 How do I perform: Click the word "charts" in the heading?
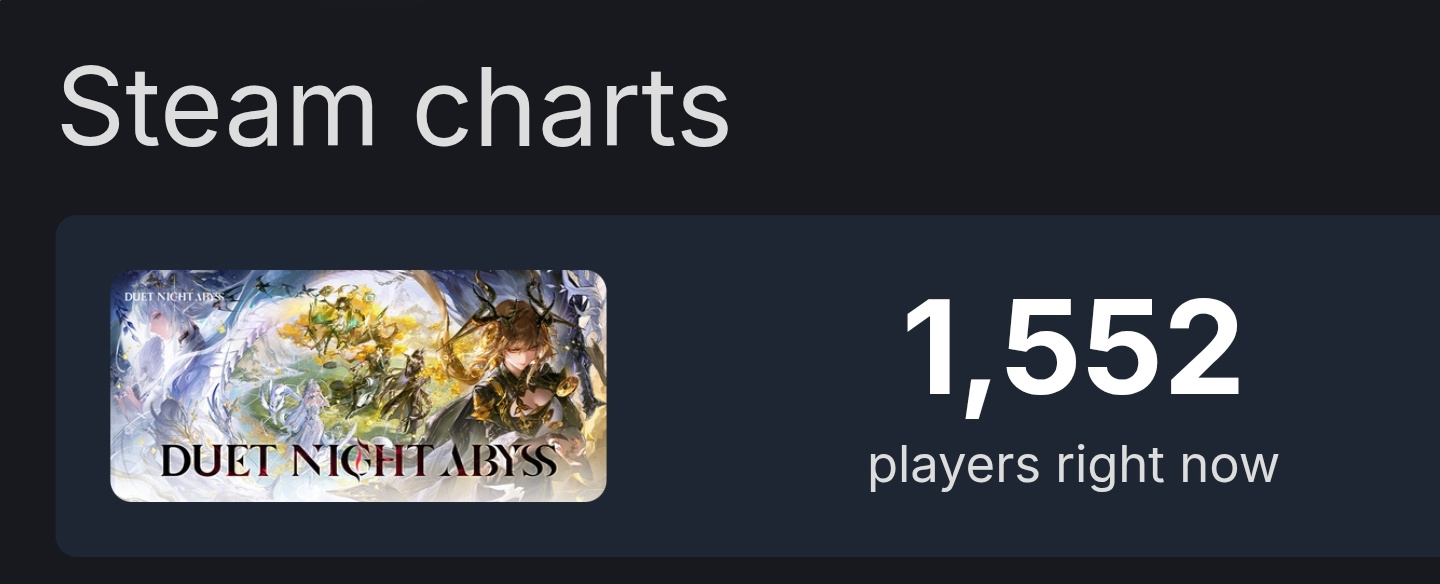pyautogui.click(x=572, y=107)
